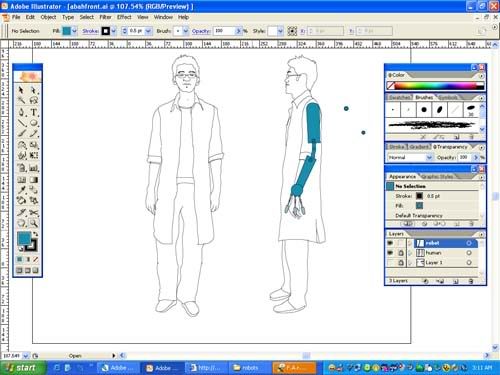Screen dimensions: 500x375
Task: Select the Line Segment tool
Action: click(21, 123)
